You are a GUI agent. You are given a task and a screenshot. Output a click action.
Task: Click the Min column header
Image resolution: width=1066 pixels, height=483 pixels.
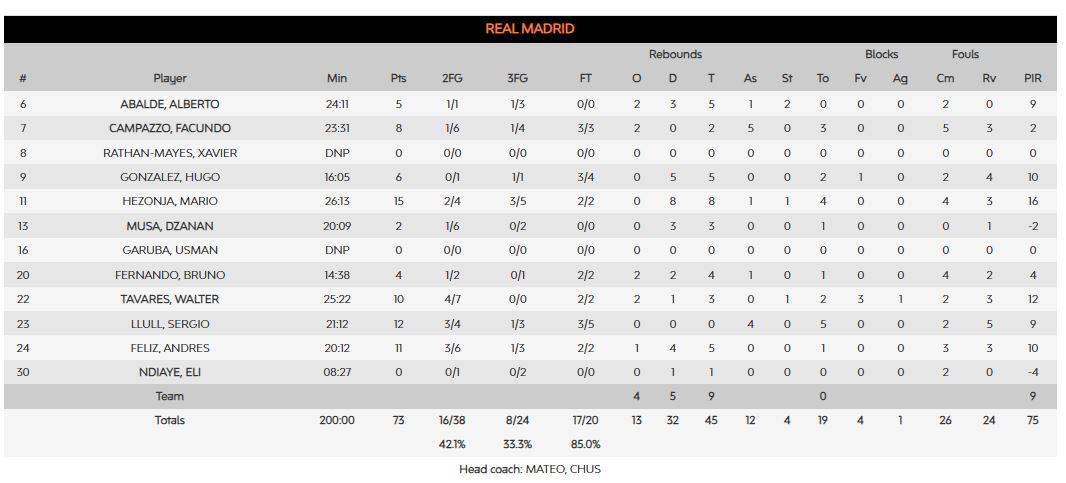click(x=337, y=79)
